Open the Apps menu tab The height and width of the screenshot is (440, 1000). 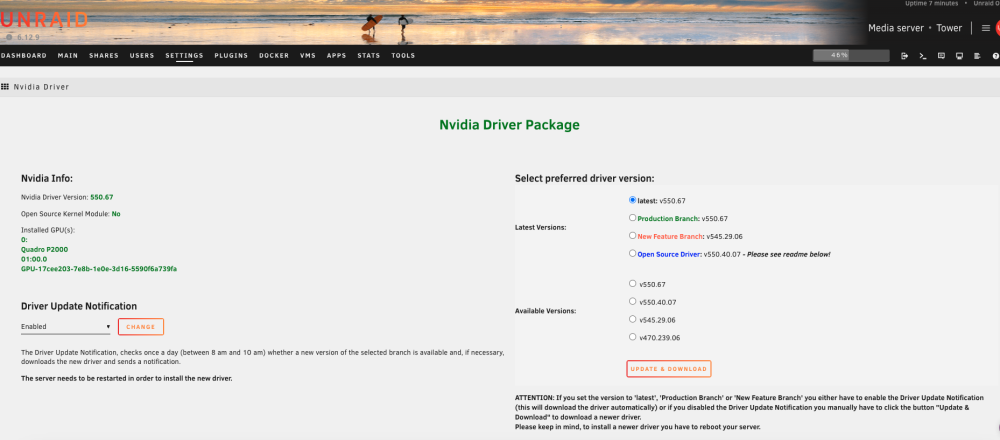[337, 55]
